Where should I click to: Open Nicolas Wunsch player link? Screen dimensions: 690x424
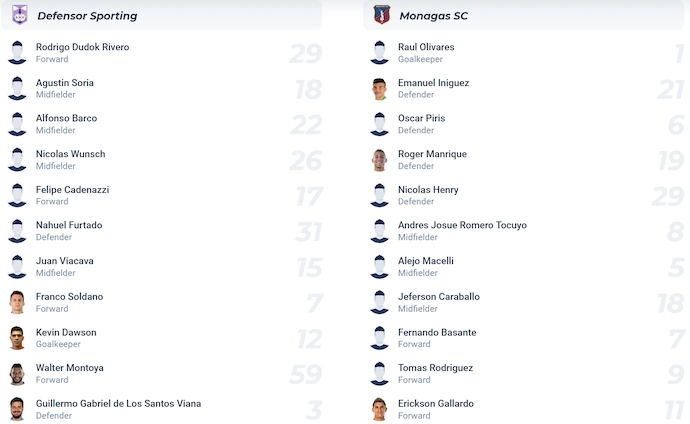(70, 154)
